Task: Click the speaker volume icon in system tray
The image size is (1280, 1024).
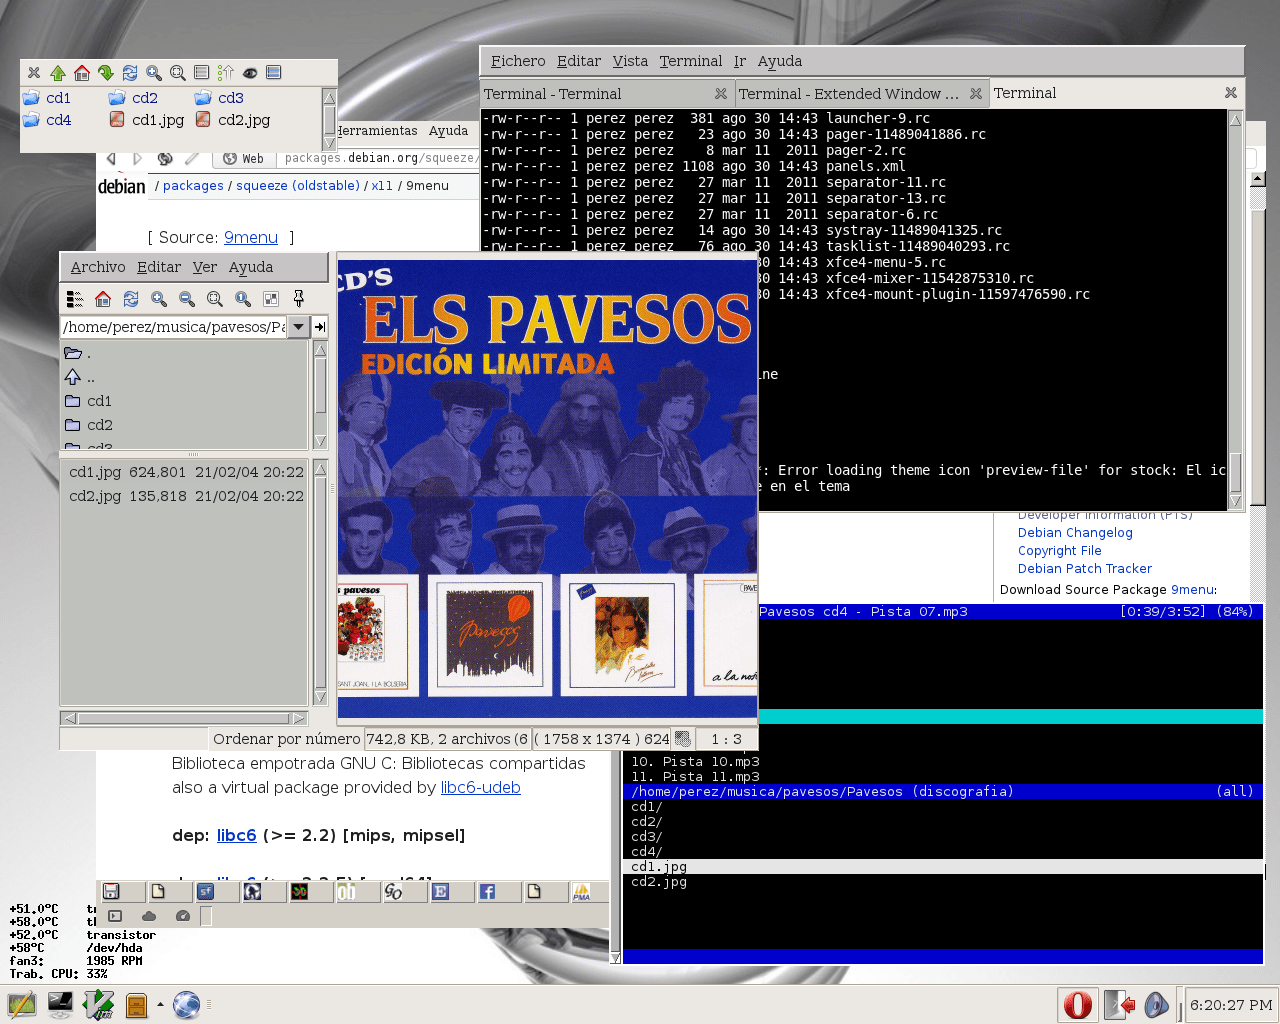Action: [x=1156, y=1004]
